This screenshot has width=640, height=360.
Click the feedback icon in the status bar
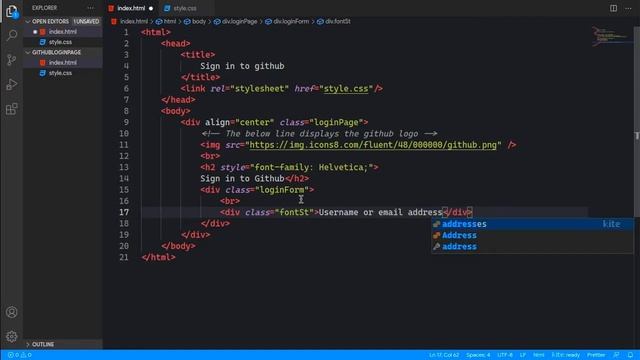[x=616, y=355]
